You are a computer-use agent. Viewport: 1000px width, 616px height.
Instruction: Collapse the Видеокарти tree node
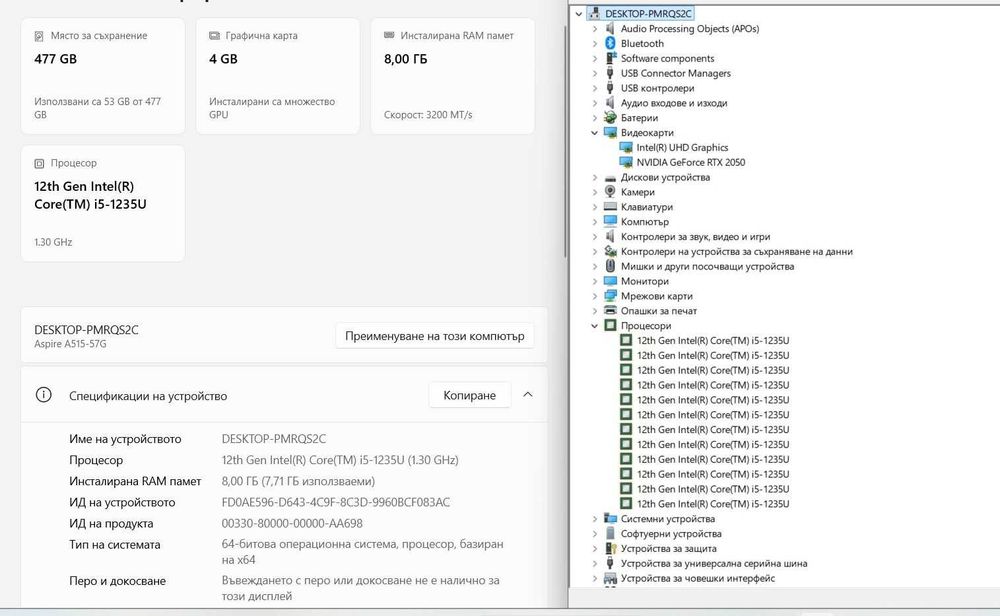click(x=595, y=133)
